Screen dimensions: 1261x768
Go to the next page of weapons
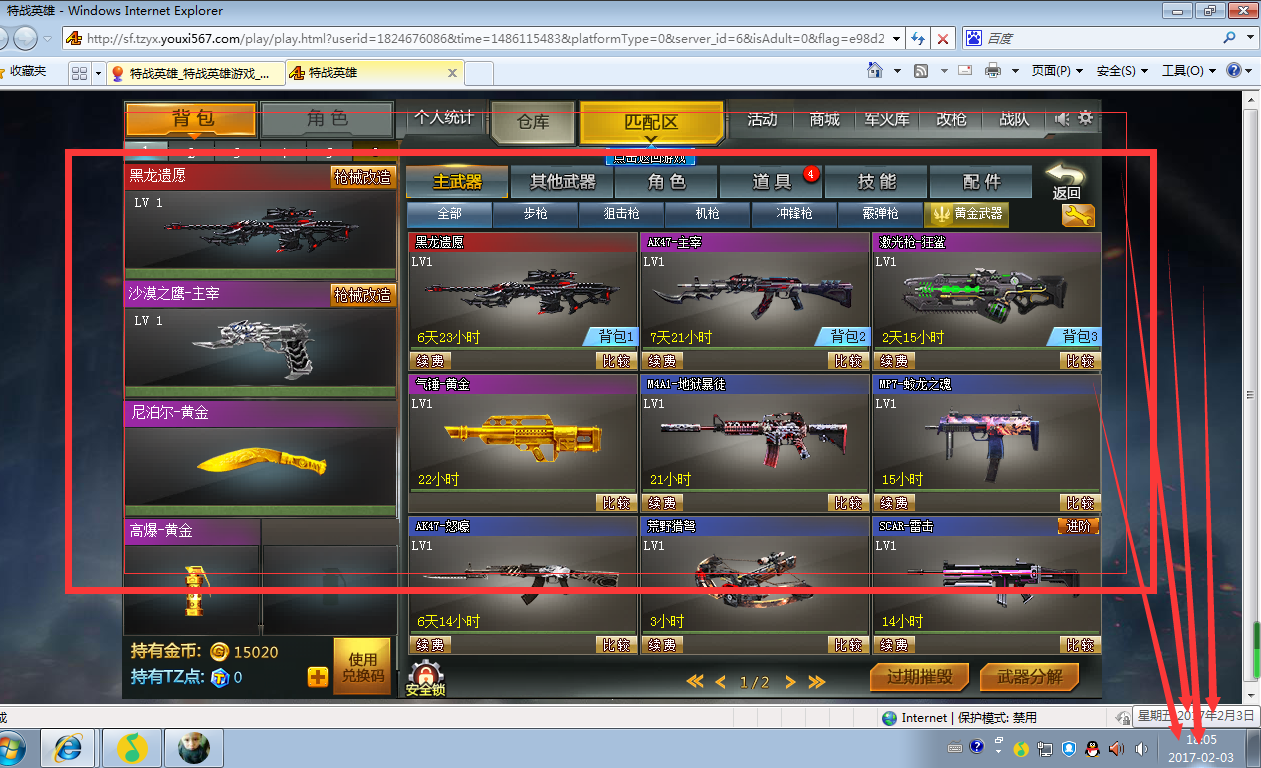click(790, 682)
